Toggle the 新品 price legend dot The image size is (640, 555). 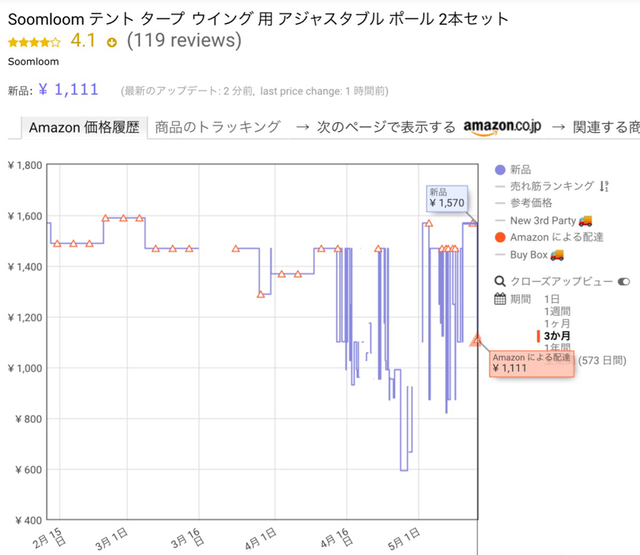click(500, 170)
